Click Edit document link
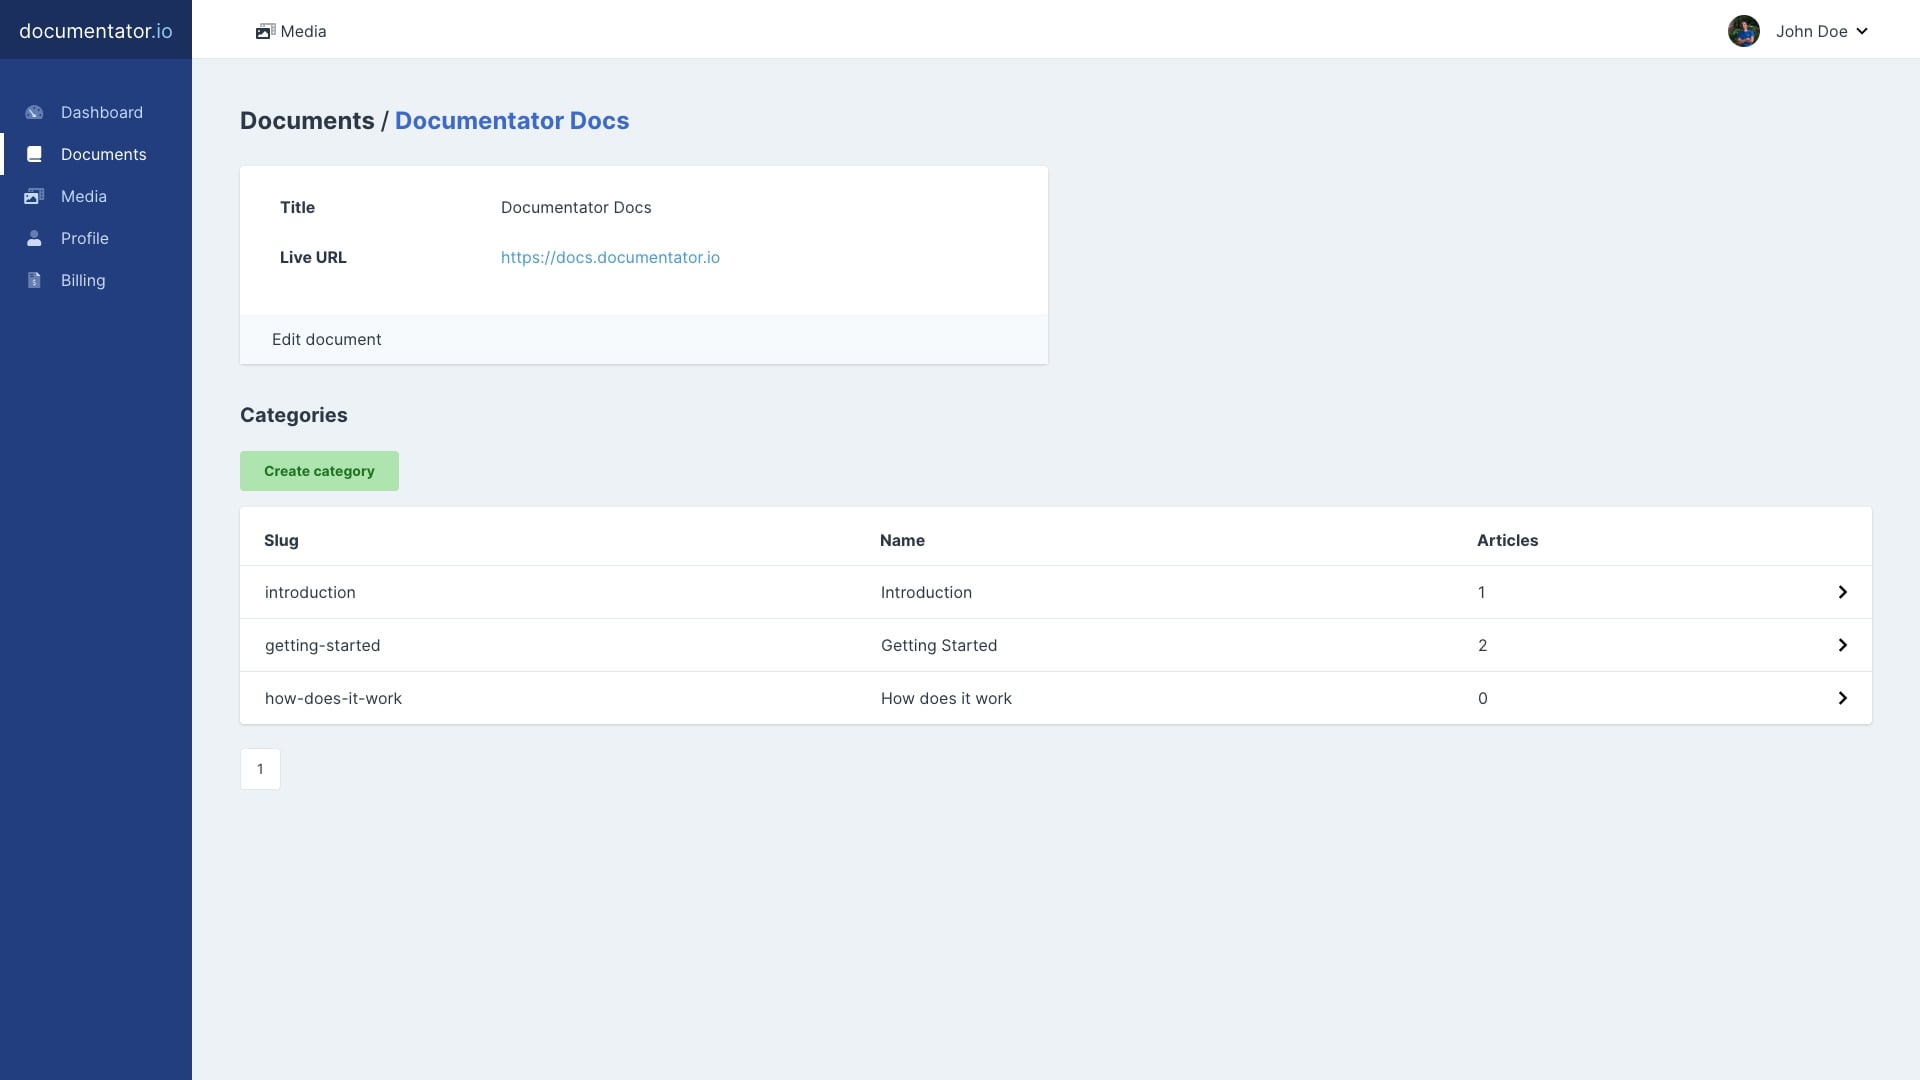This screenshot has height=1080, width=1920. click(x=326, y=340)
